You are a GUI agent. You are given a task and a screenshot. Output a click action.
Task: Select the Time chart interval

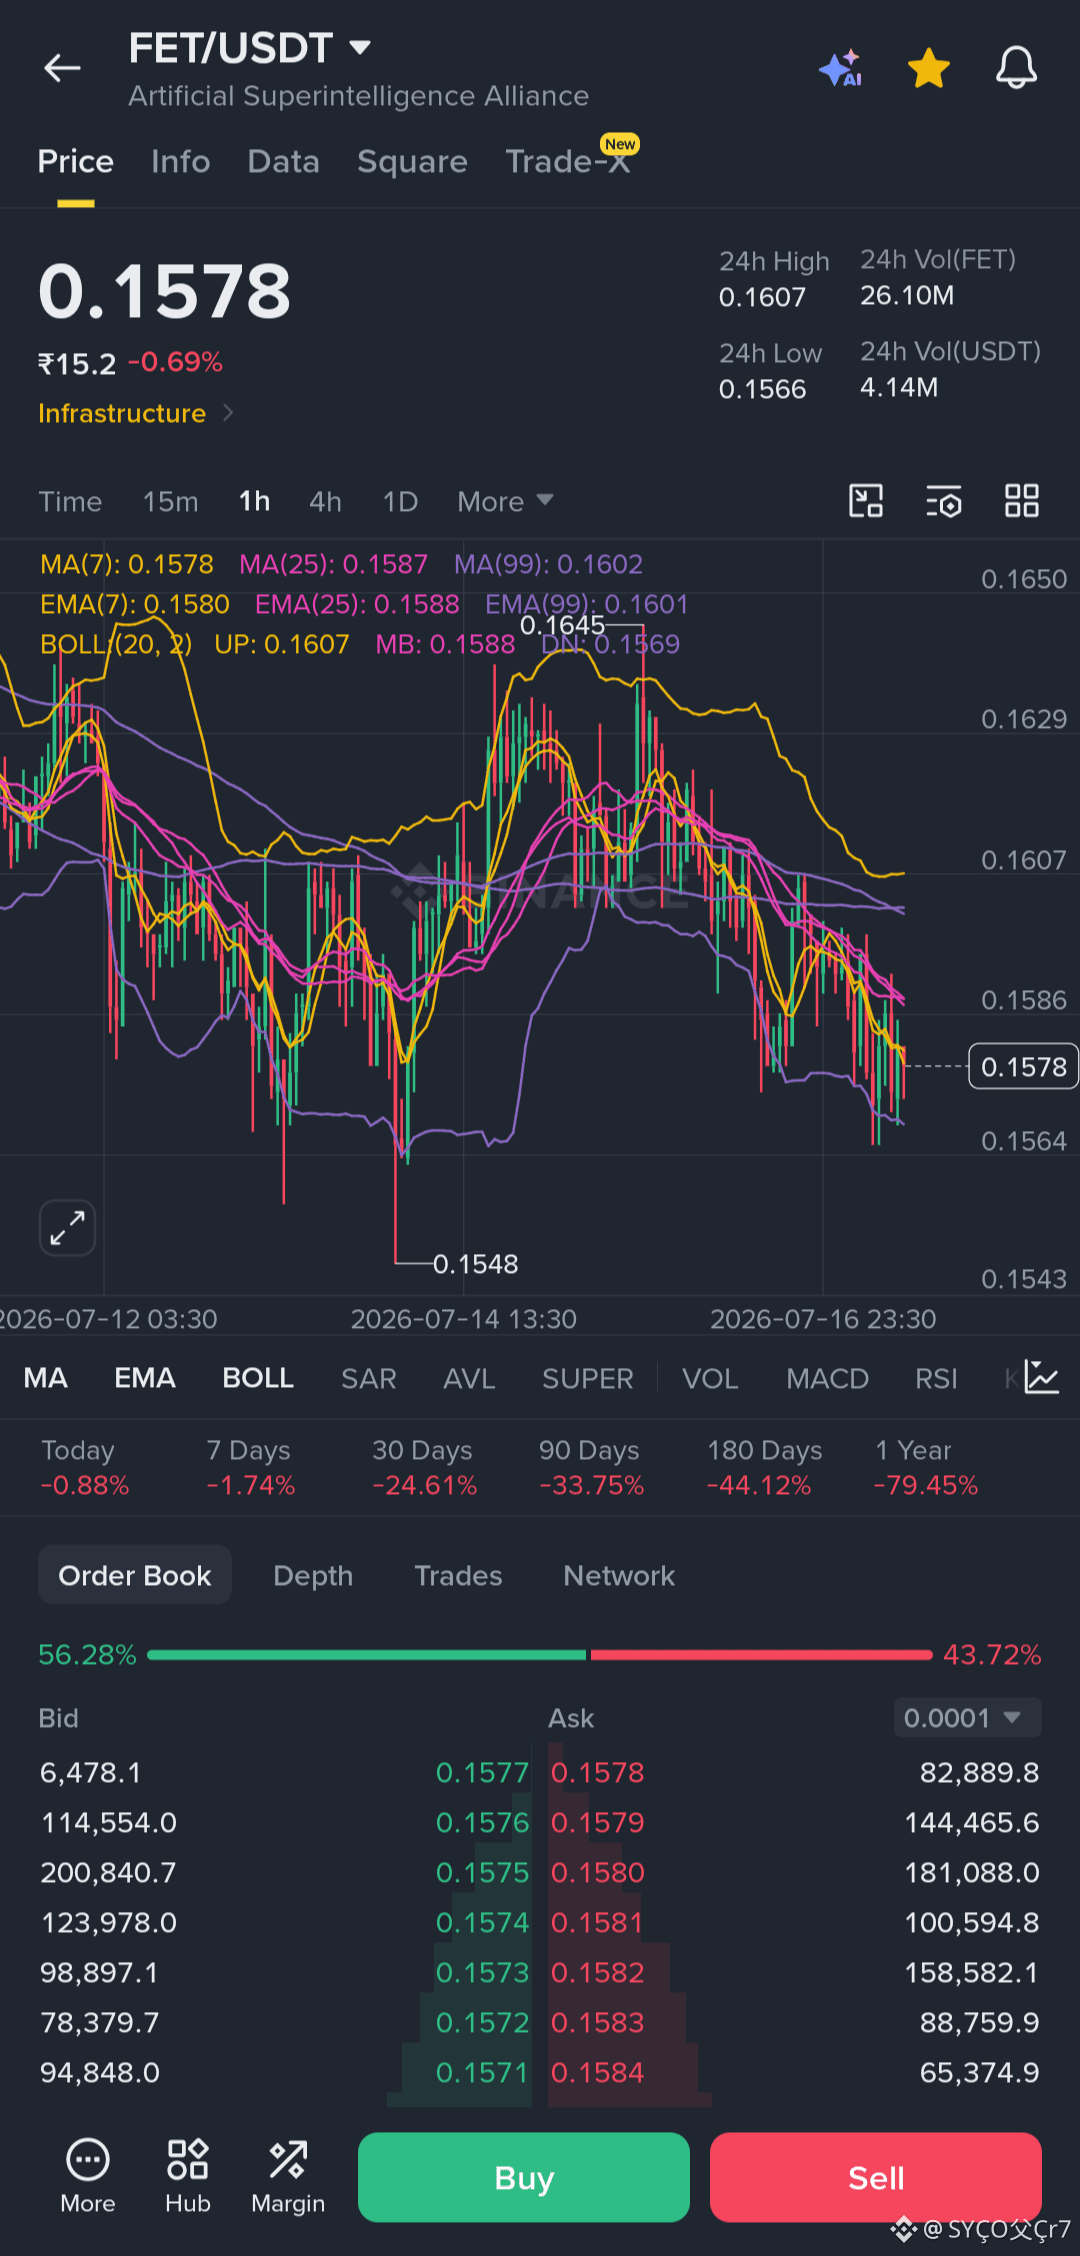coord(70,501)
